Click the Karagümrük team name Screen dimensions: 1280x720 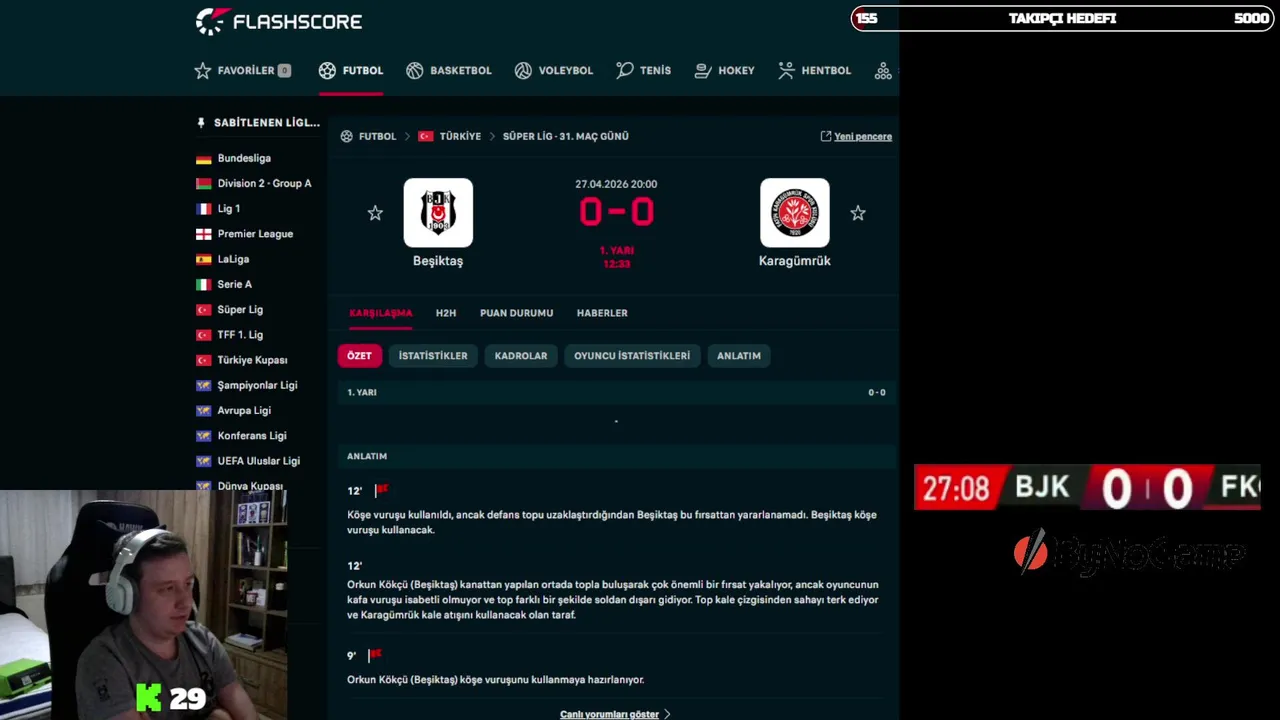tap(795, 261)
